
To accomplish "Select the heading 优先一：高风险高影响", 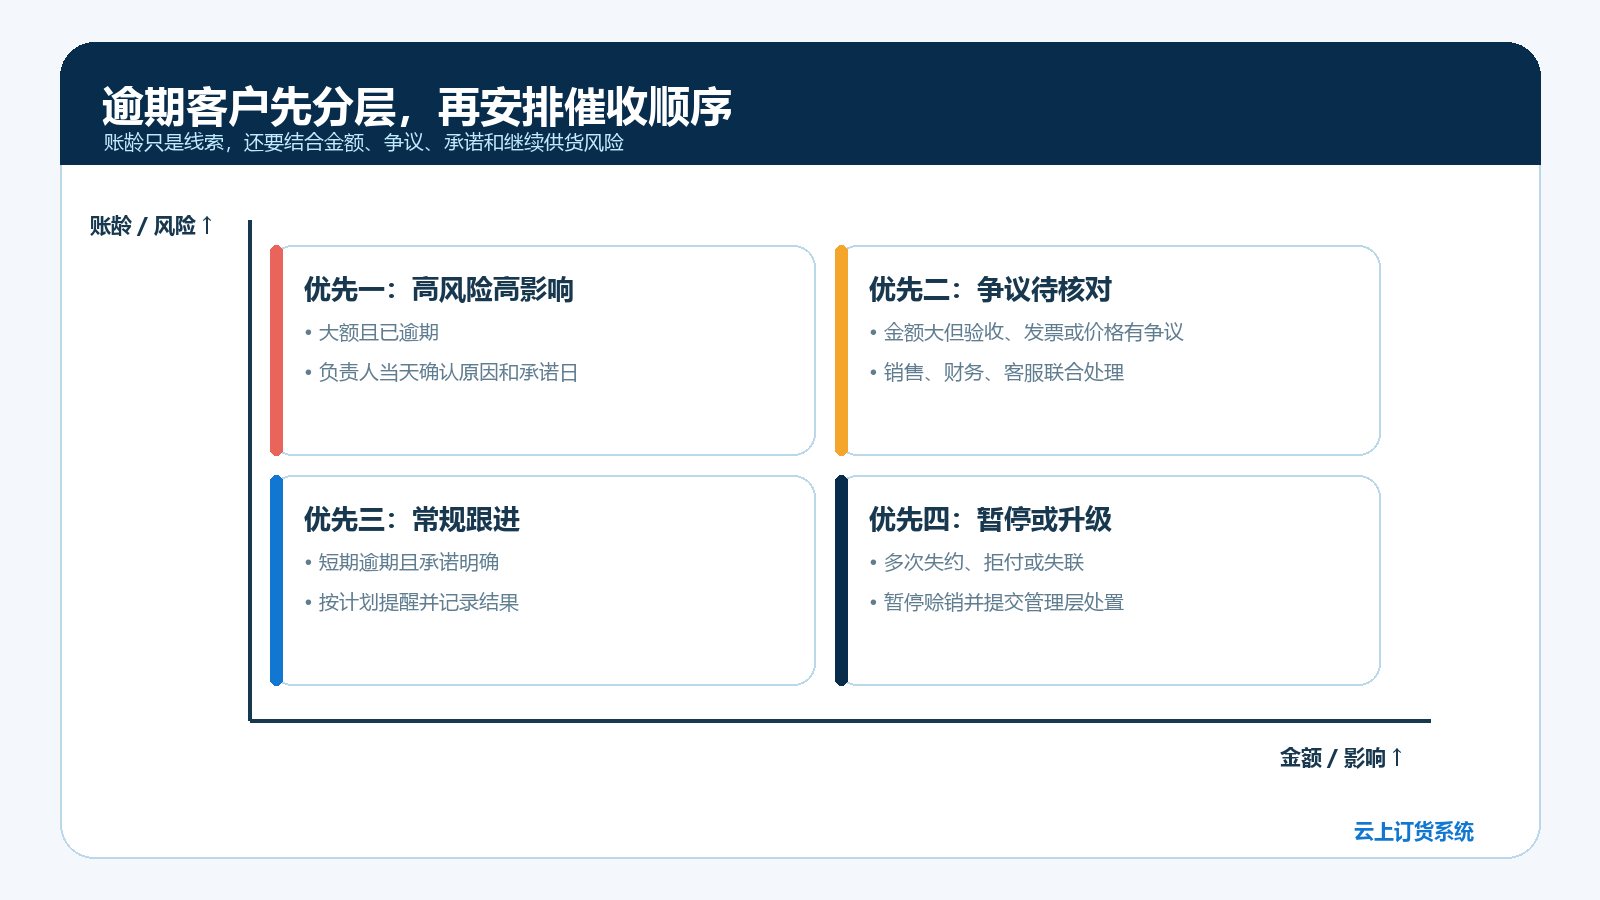I will point(439,290).
